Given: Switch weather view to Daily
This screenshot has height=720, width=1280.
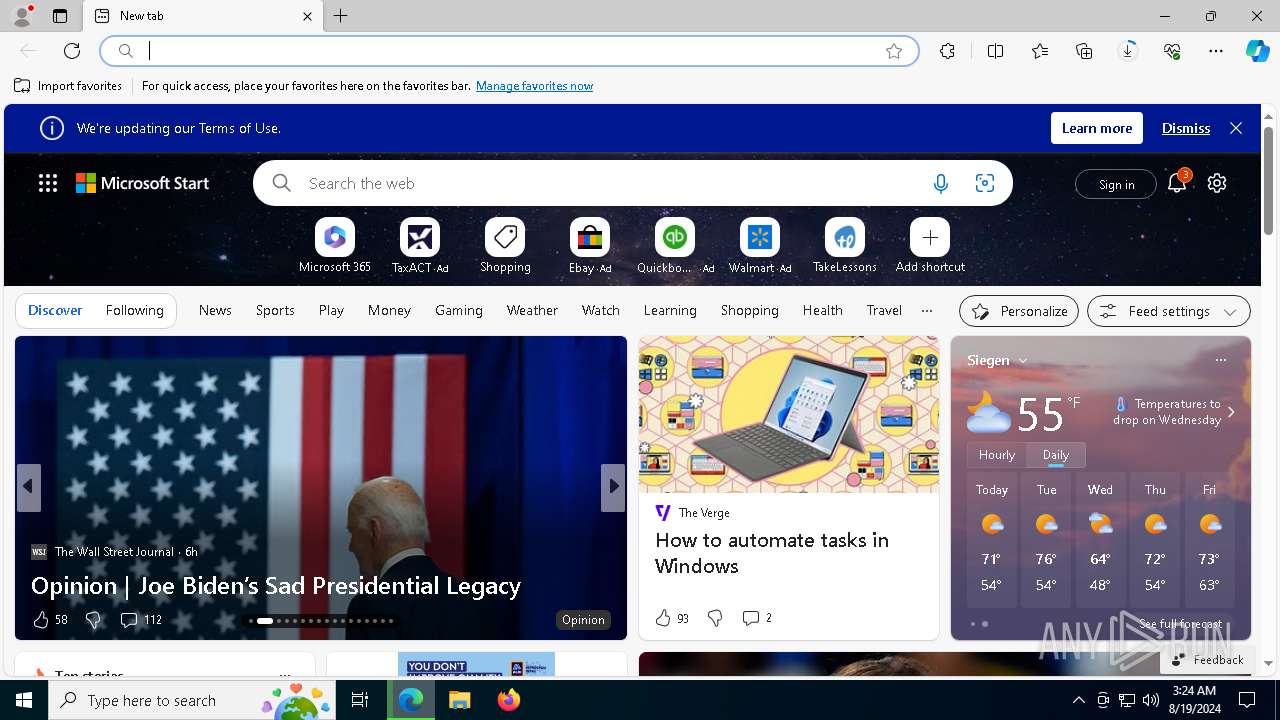Looking at the screenshot, I should 1056,455.
